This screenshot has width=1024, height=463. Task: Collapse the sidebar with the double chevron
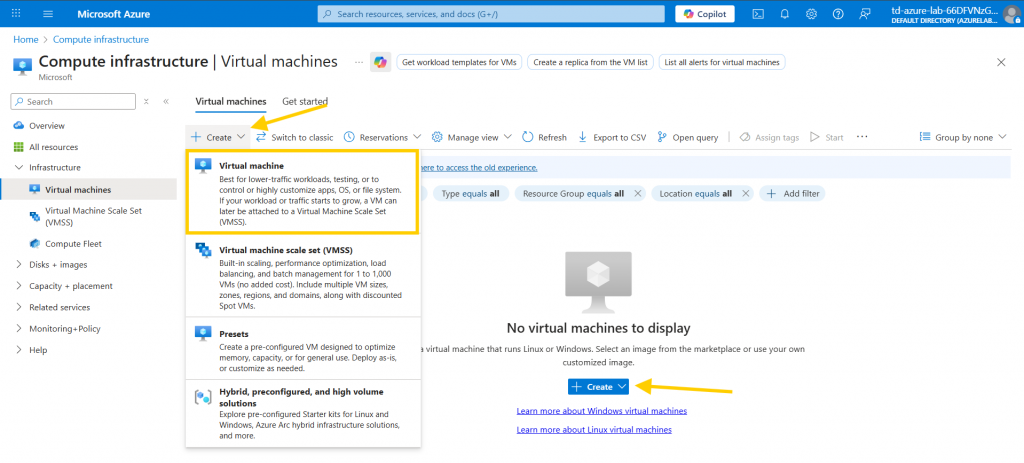[x=166, y=101]
